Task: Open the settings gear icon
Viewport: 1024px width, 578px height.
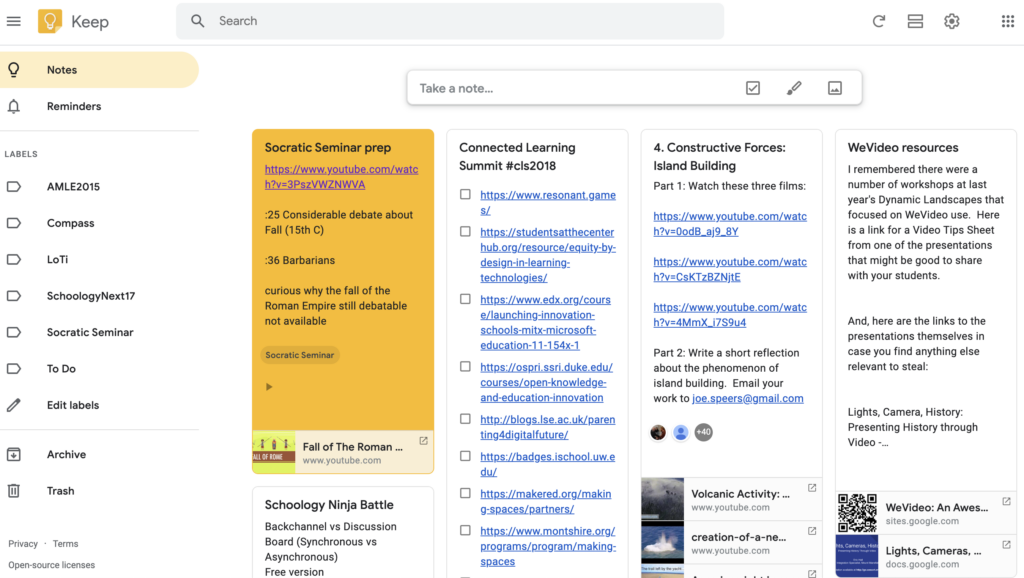Action: click(952, 21)
